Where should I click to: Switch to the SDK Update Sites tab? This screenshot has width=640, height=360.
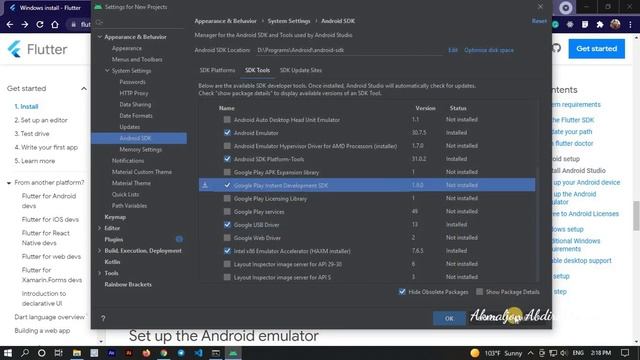pos(301,70)
